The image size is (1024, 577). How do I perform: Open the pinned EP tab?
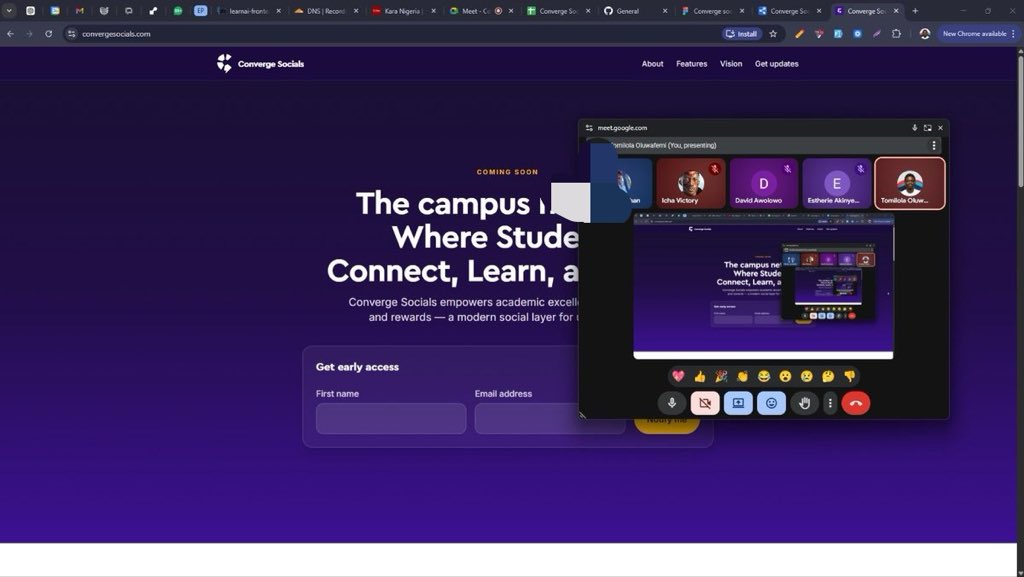pyautogui.click(x=200, y=11)
